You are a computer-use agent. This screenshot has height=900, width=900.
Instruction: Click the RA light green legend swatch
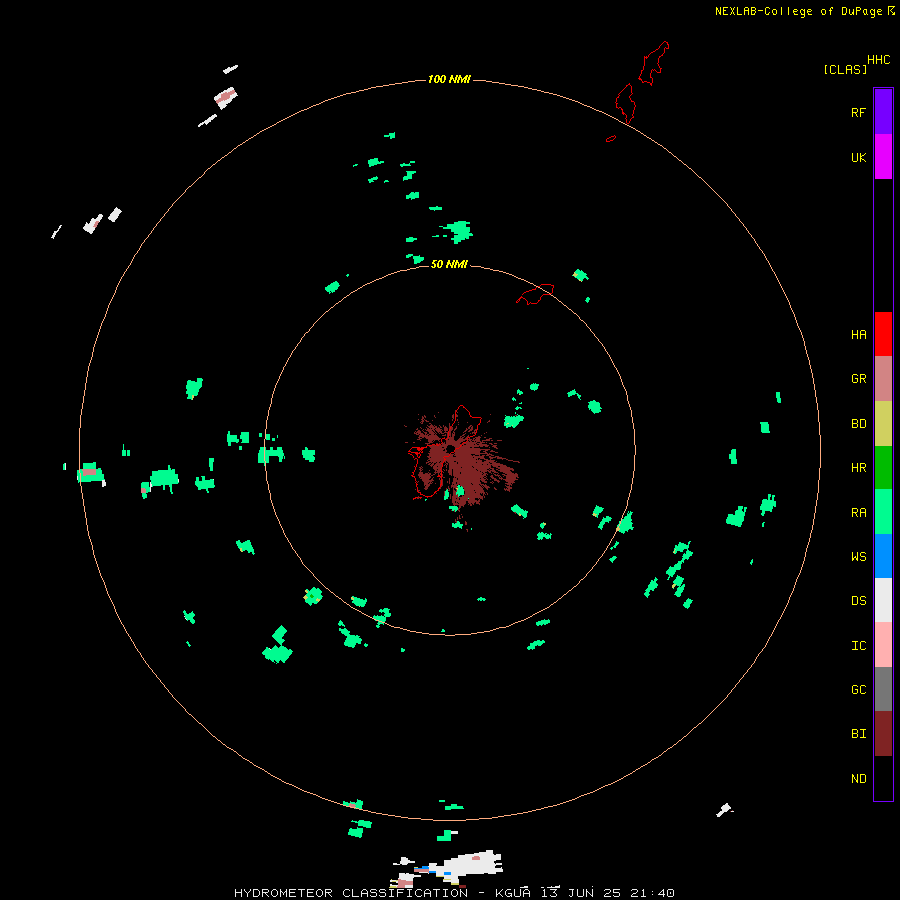click(x=883, y=512)
